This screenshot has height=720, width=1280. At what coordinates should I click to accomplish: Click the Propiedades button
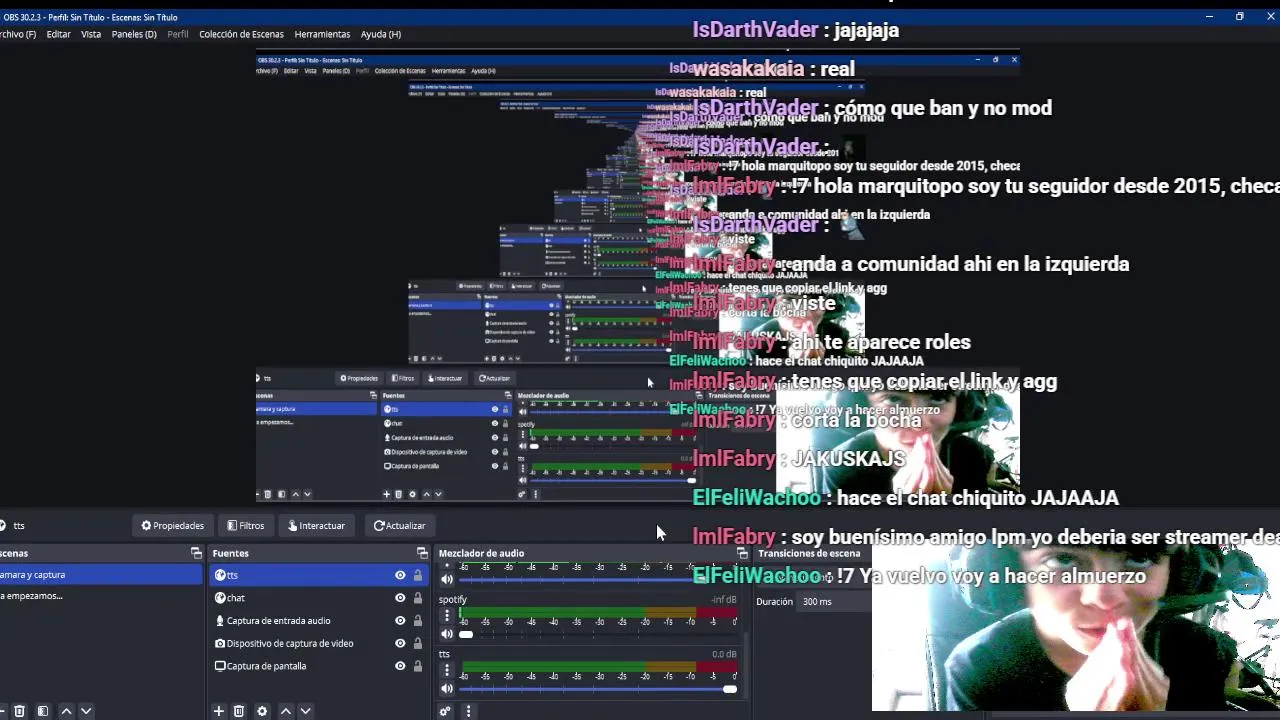click(172, 525)
